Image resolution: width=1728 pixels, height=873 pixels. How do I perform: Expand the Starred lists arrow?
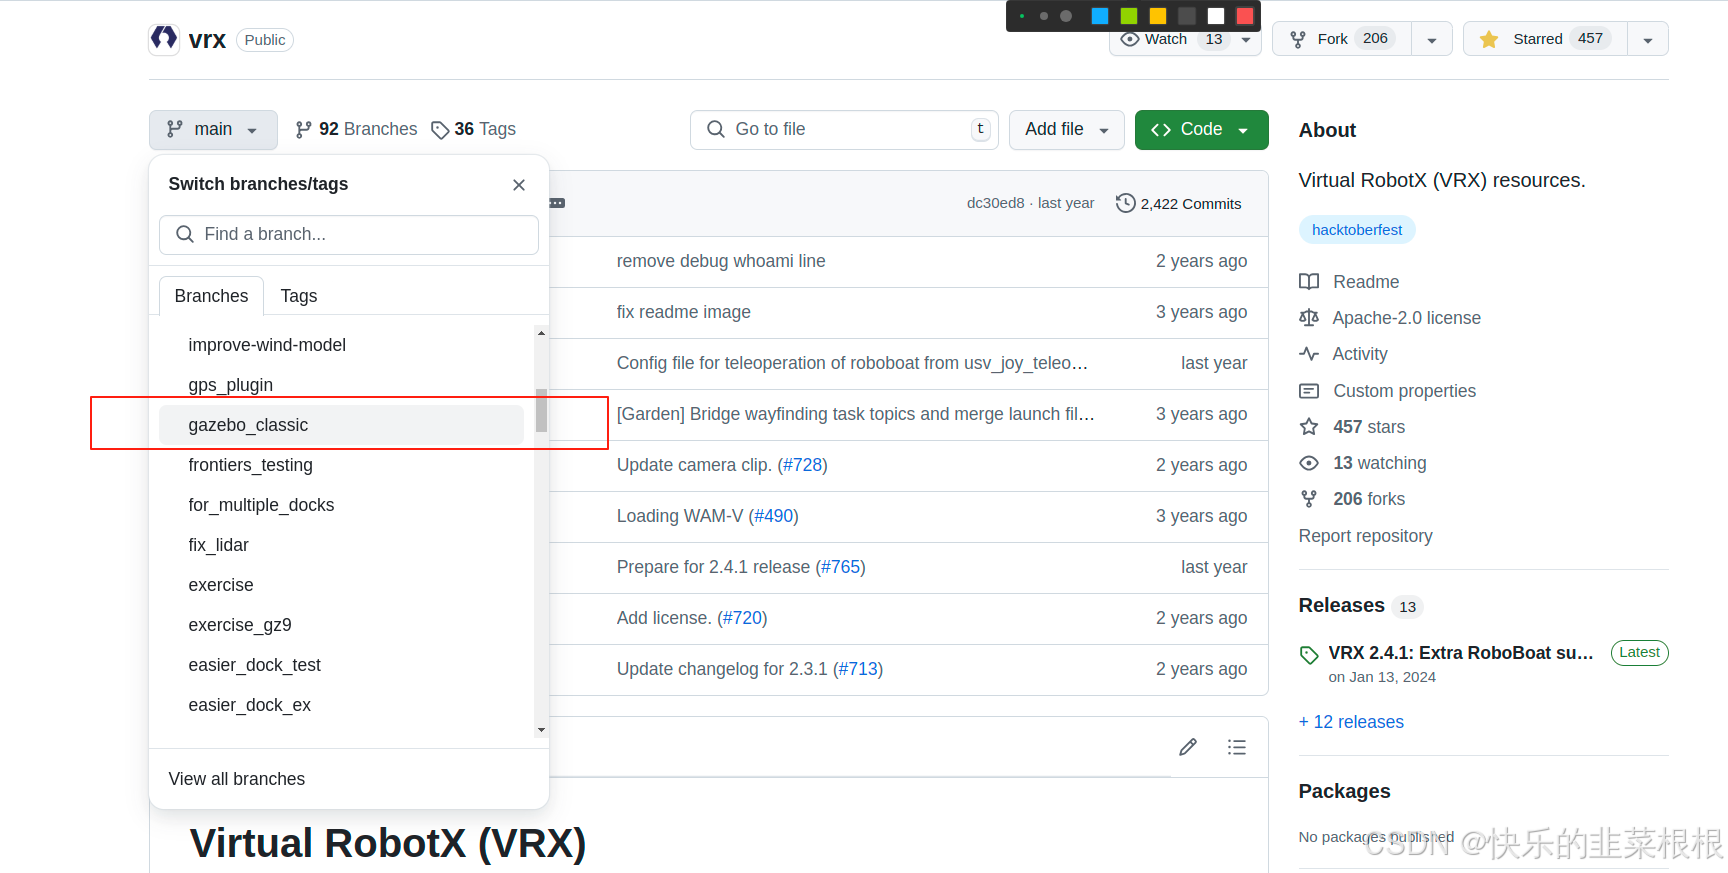pos(1648,40)
